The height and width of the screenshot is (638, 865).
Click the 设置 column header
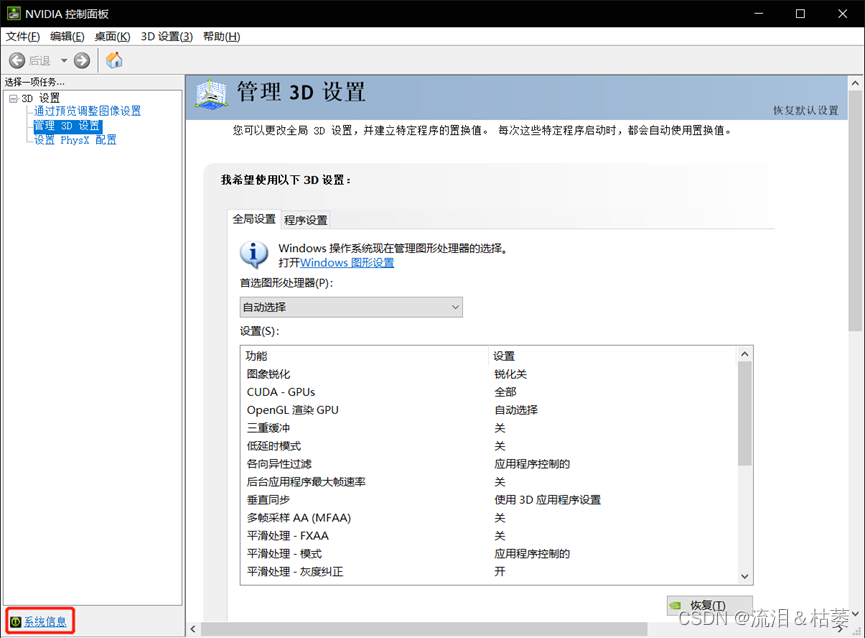tap(613, 356)
